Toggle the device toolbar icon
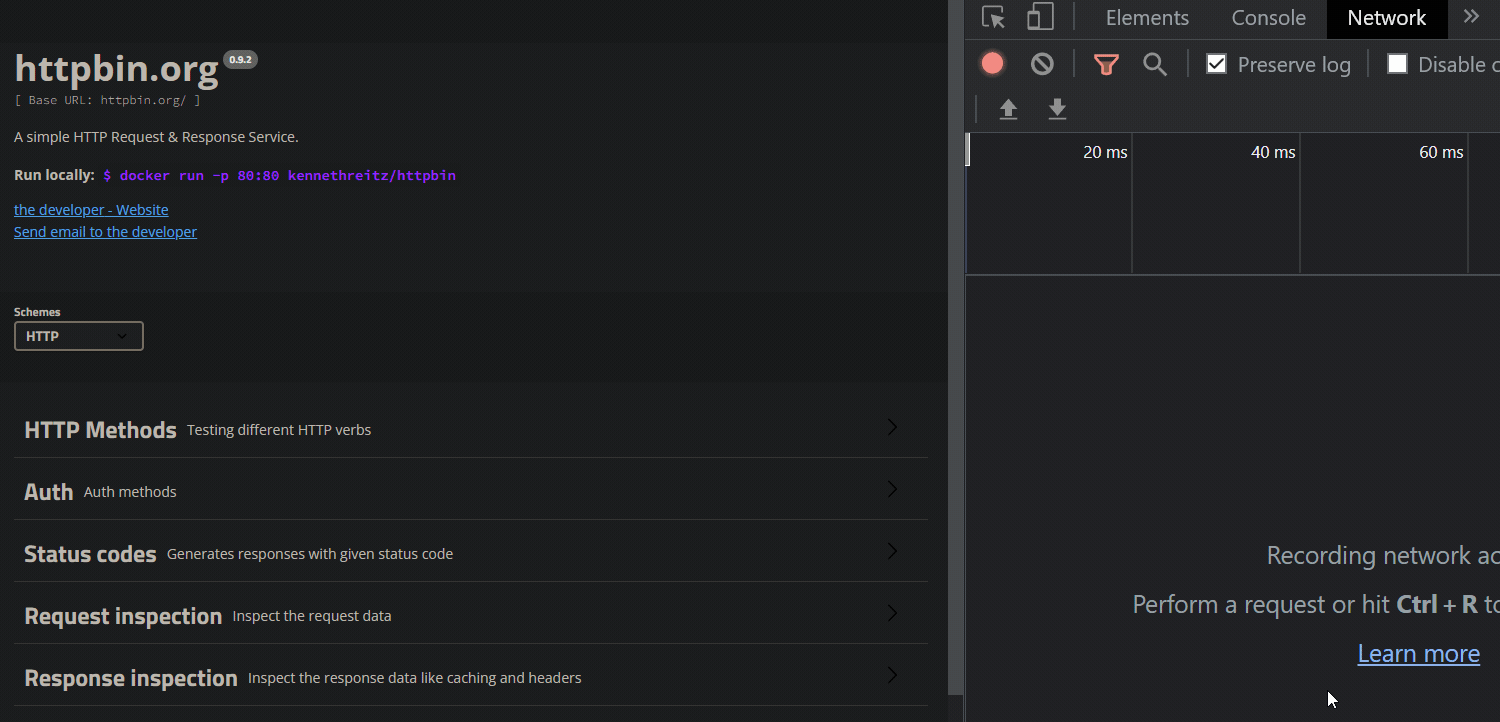Screen dimensions: 1500x722 click(1040, 17)
